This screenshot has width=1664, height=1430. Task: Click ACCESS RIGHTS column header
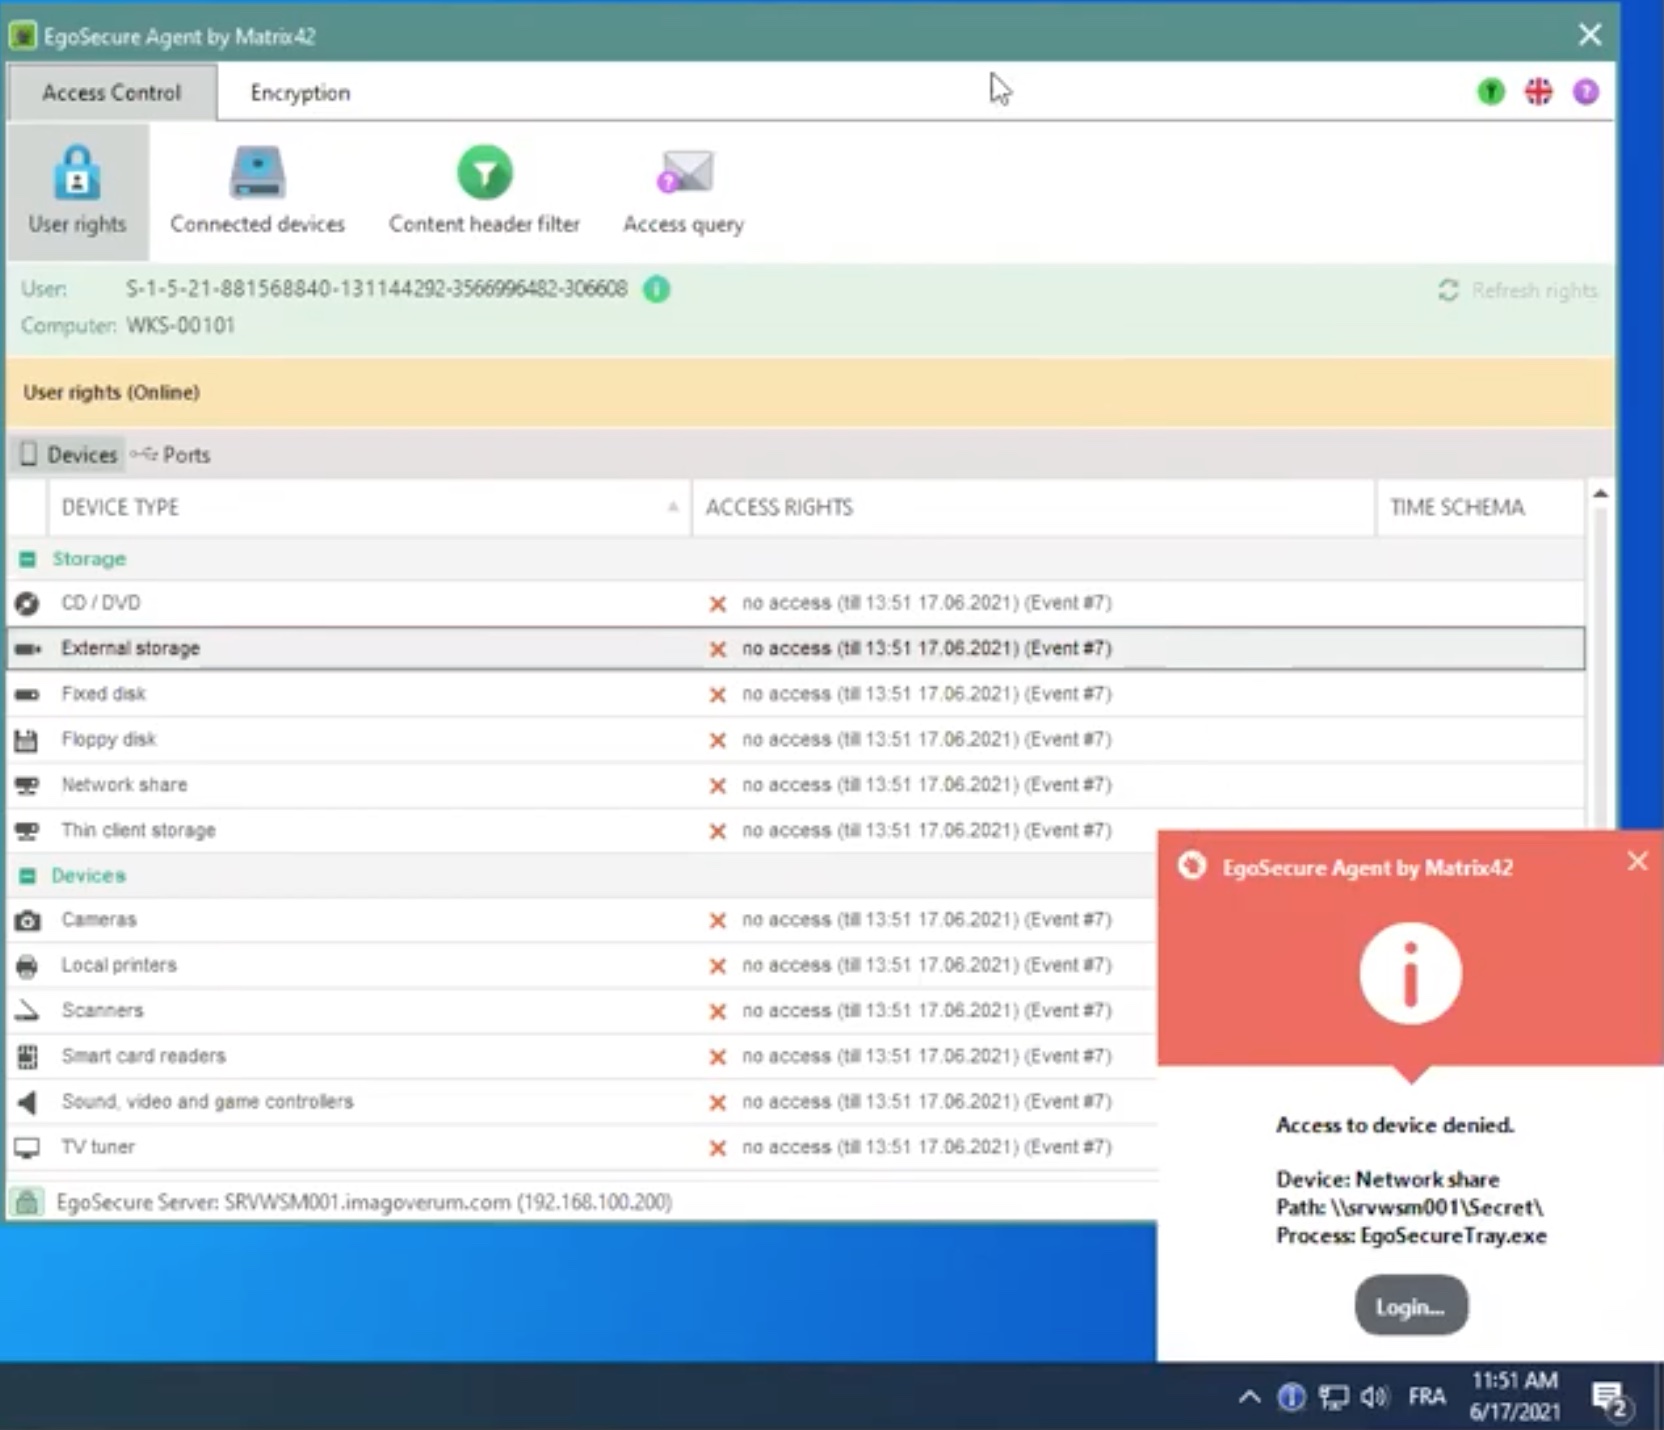[x=1033, y=507]
